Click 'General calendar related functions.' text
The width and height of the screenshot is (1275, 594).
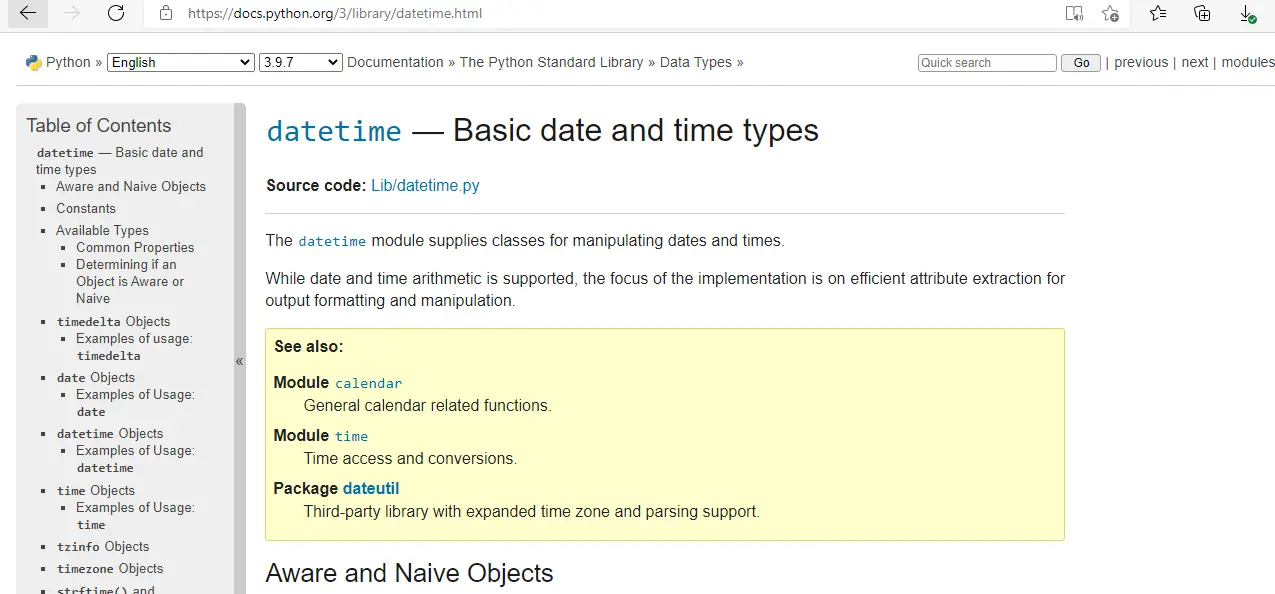[x=428, y=405]
